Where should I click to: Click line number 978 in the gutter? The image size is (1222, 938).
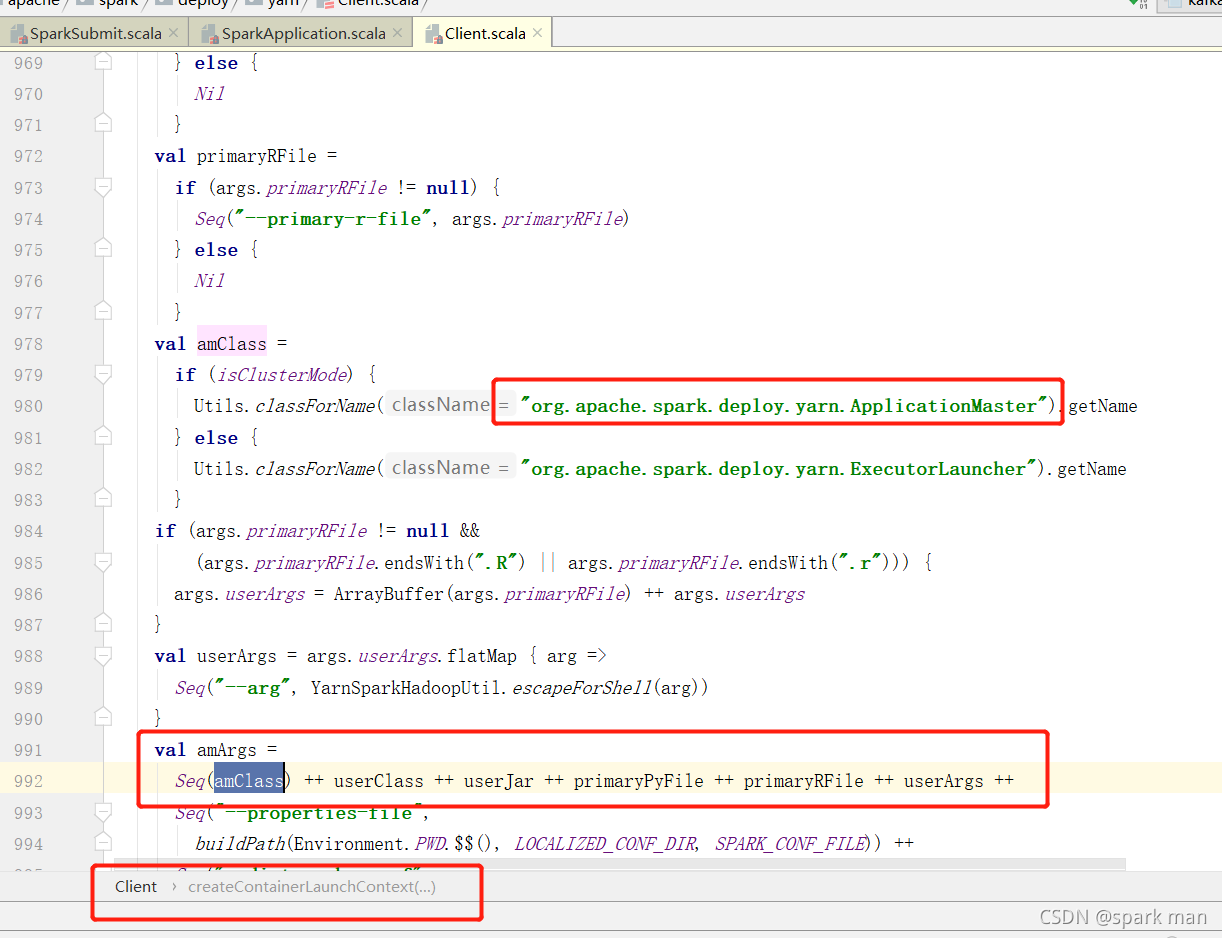coord(29,343)
